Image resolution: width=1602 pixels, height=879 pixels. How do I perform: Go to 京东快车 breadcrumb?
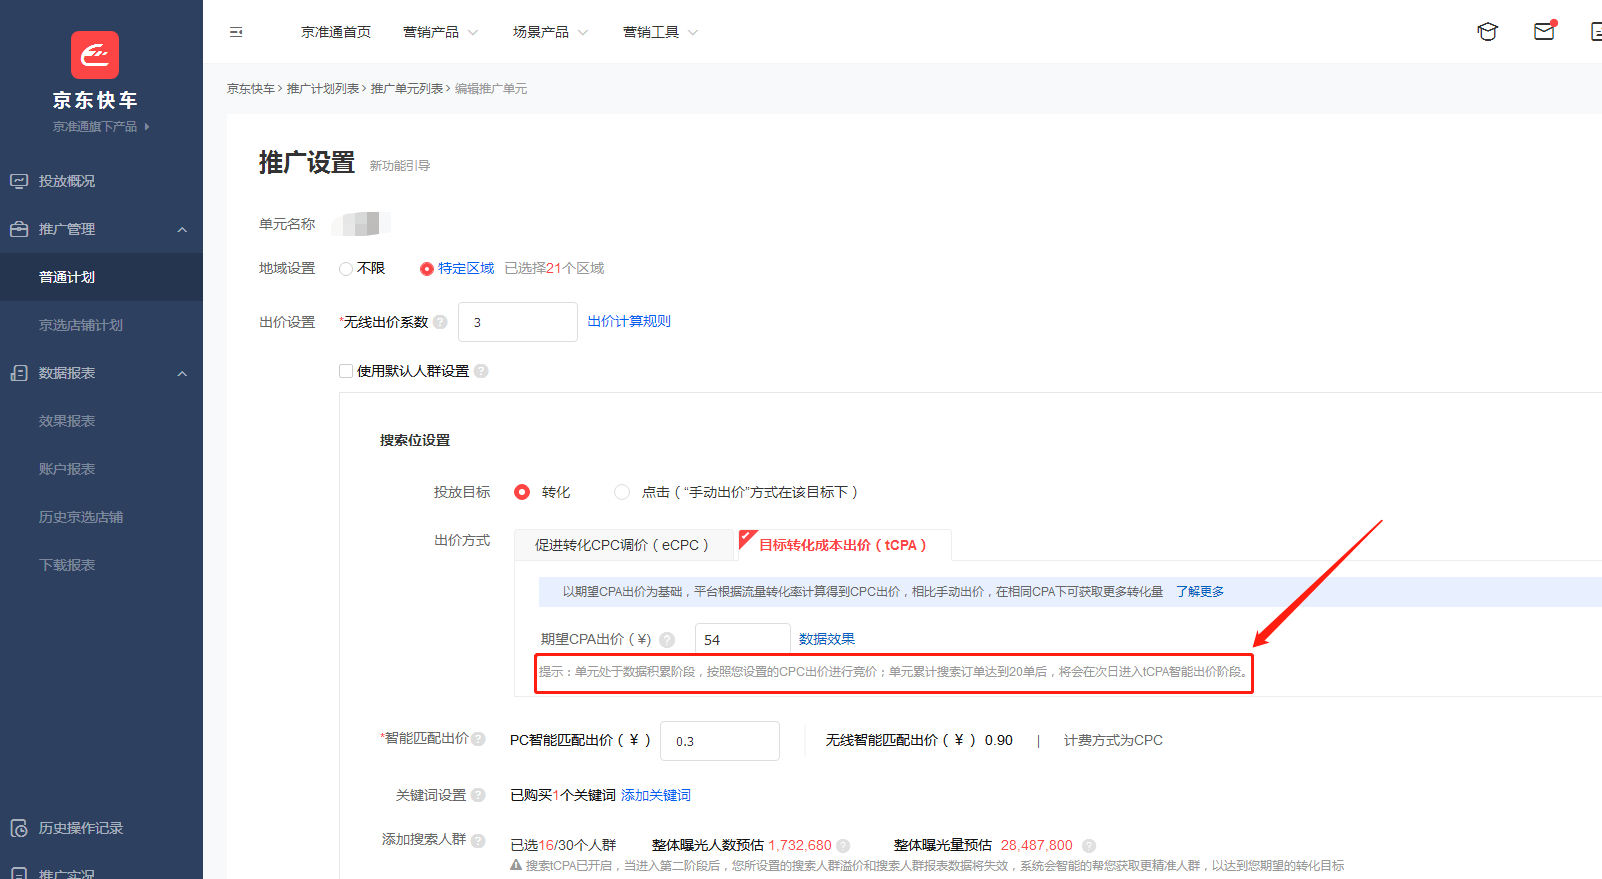coord(251,89)
